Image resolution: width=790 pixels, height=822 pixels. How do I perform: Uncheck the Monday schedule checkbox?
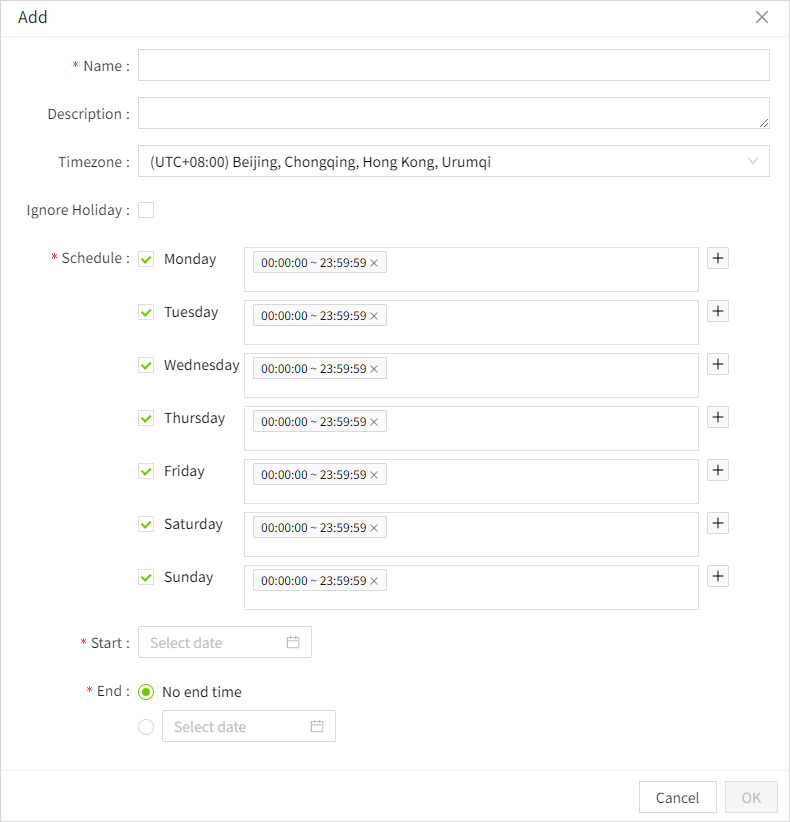[146, 259]
